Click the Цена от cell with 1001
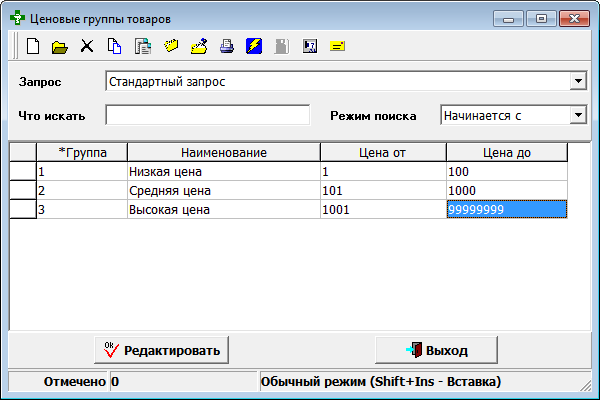The image size is (600, 400). pyautogui.click(x=383, y=209)
